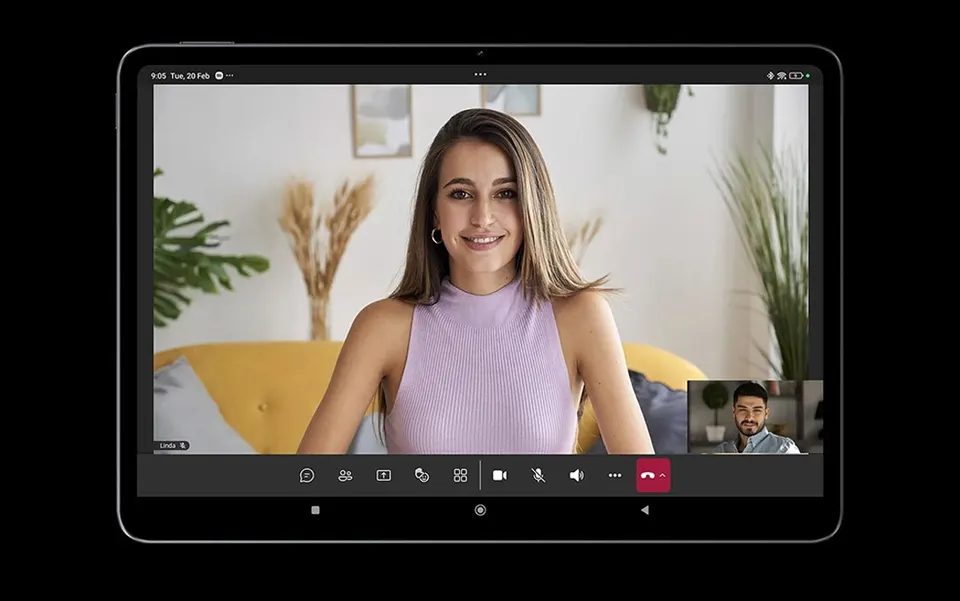This screenshot has width=960, height=601.
Task: Tap the Tue, 20 Feb date
Action: pyautogui.click(x=190, y=76)
